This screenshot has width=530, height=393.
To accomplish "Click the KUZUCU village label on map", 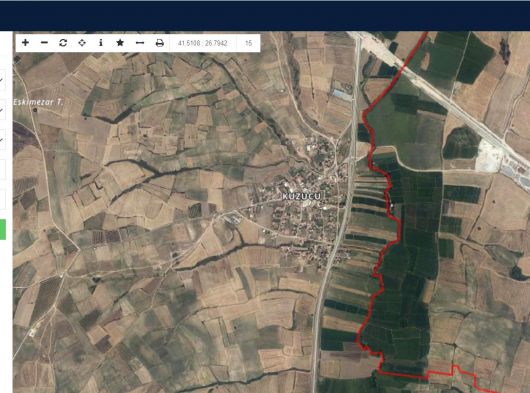I will [x=302, y=196].
